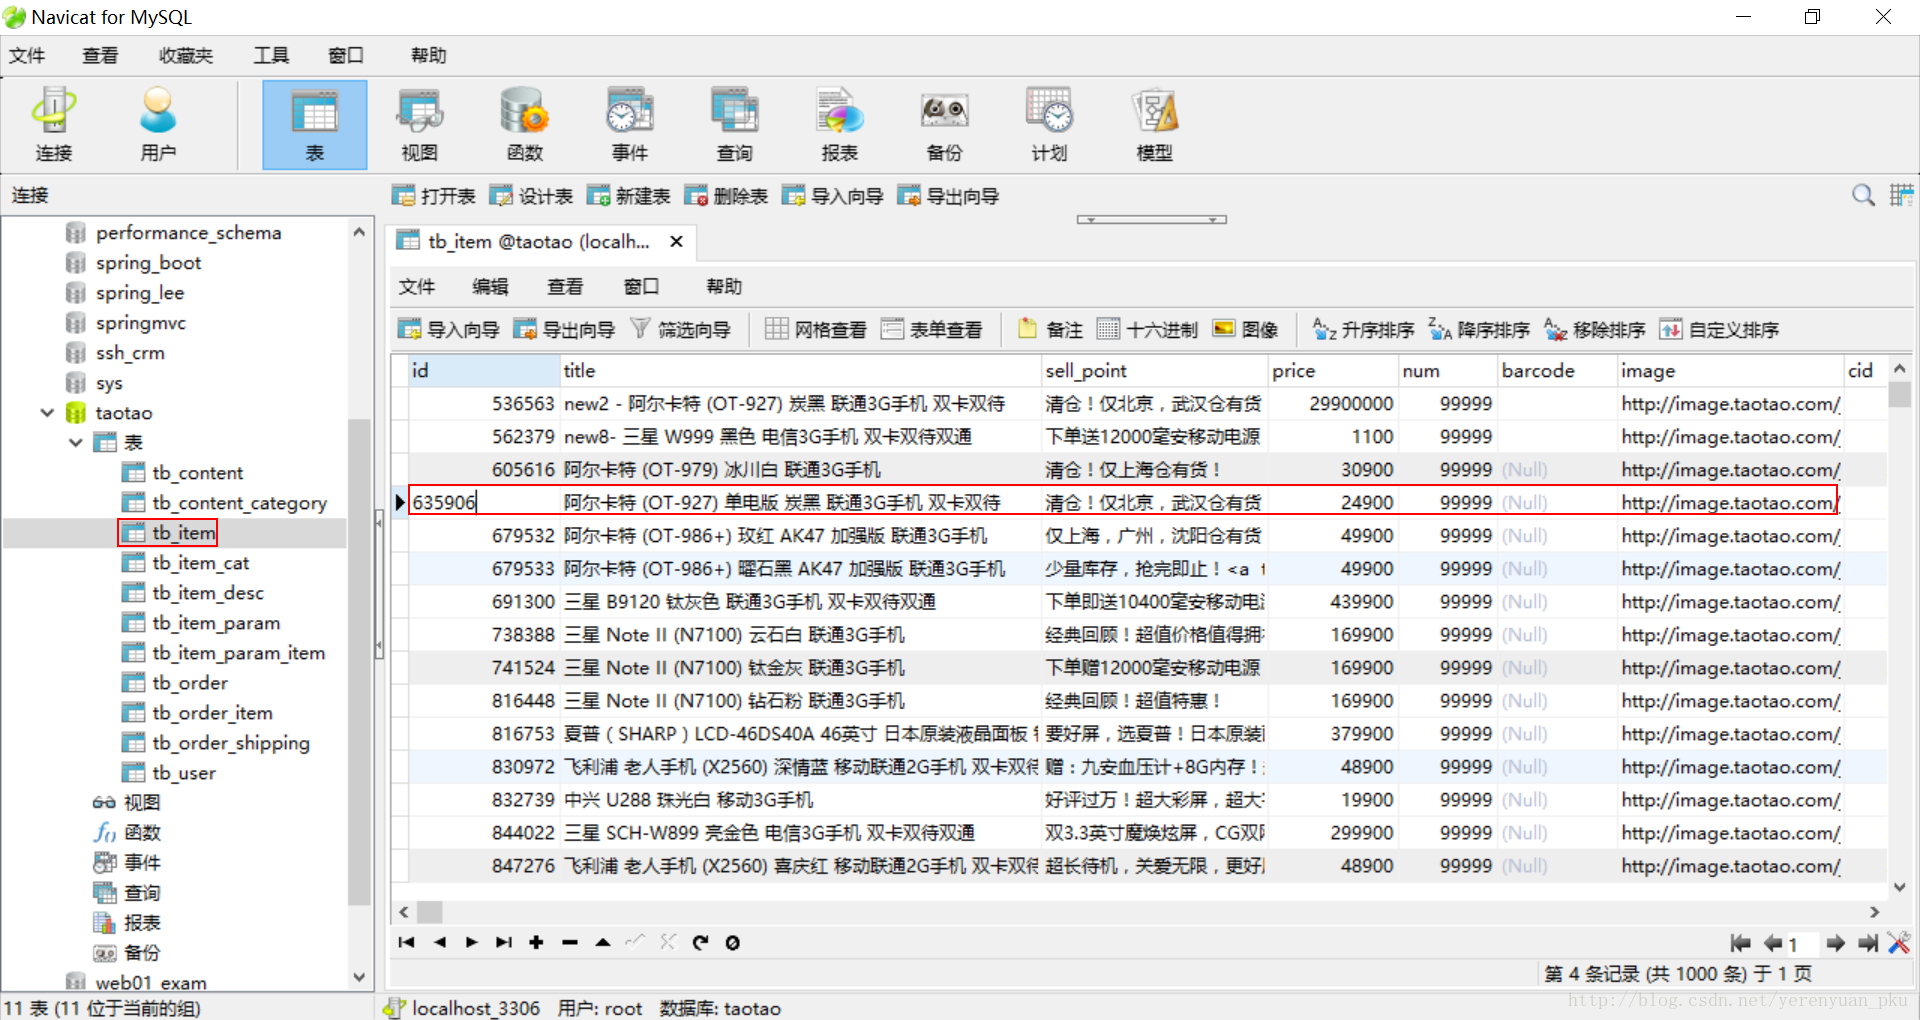This screenshot has width=1920, height=1020.
Task: Click the id column header
Action: (484, 370)
